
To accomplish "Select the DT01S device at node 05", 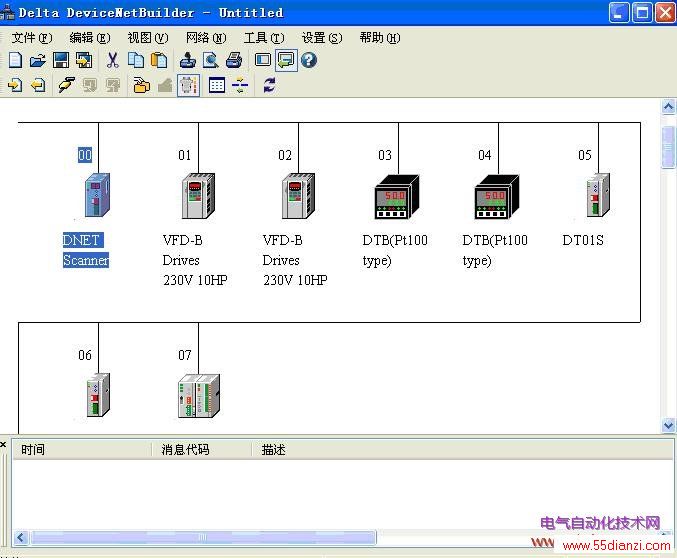I will pyautogui.click(x=598, y=195).
